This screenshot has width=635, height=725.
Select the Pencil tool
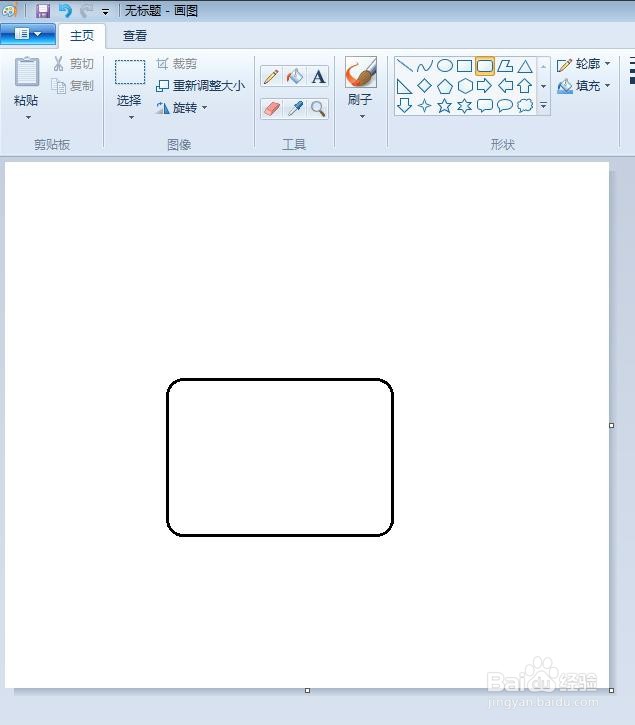(x=271, y=76)
